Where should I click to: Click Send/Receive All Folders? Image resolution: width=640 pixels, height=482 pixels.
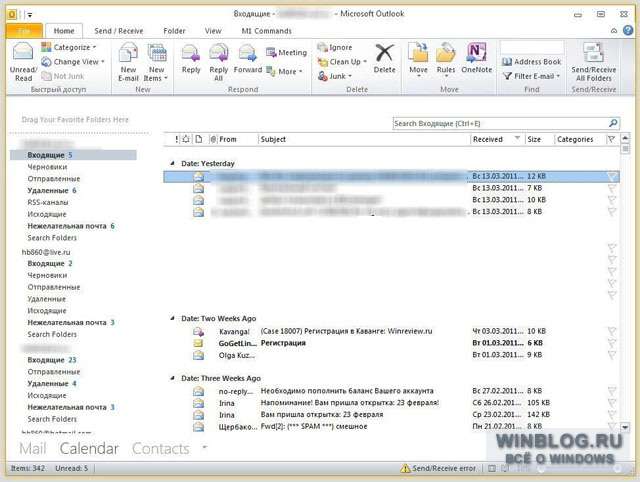point(593,62)
